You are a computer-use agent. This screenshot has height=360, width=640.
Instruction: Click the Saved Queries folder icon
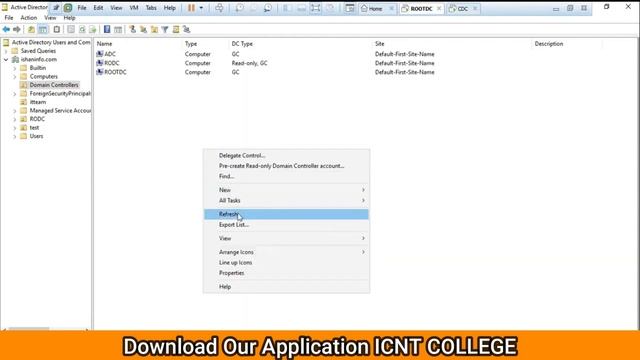[15, 51]
